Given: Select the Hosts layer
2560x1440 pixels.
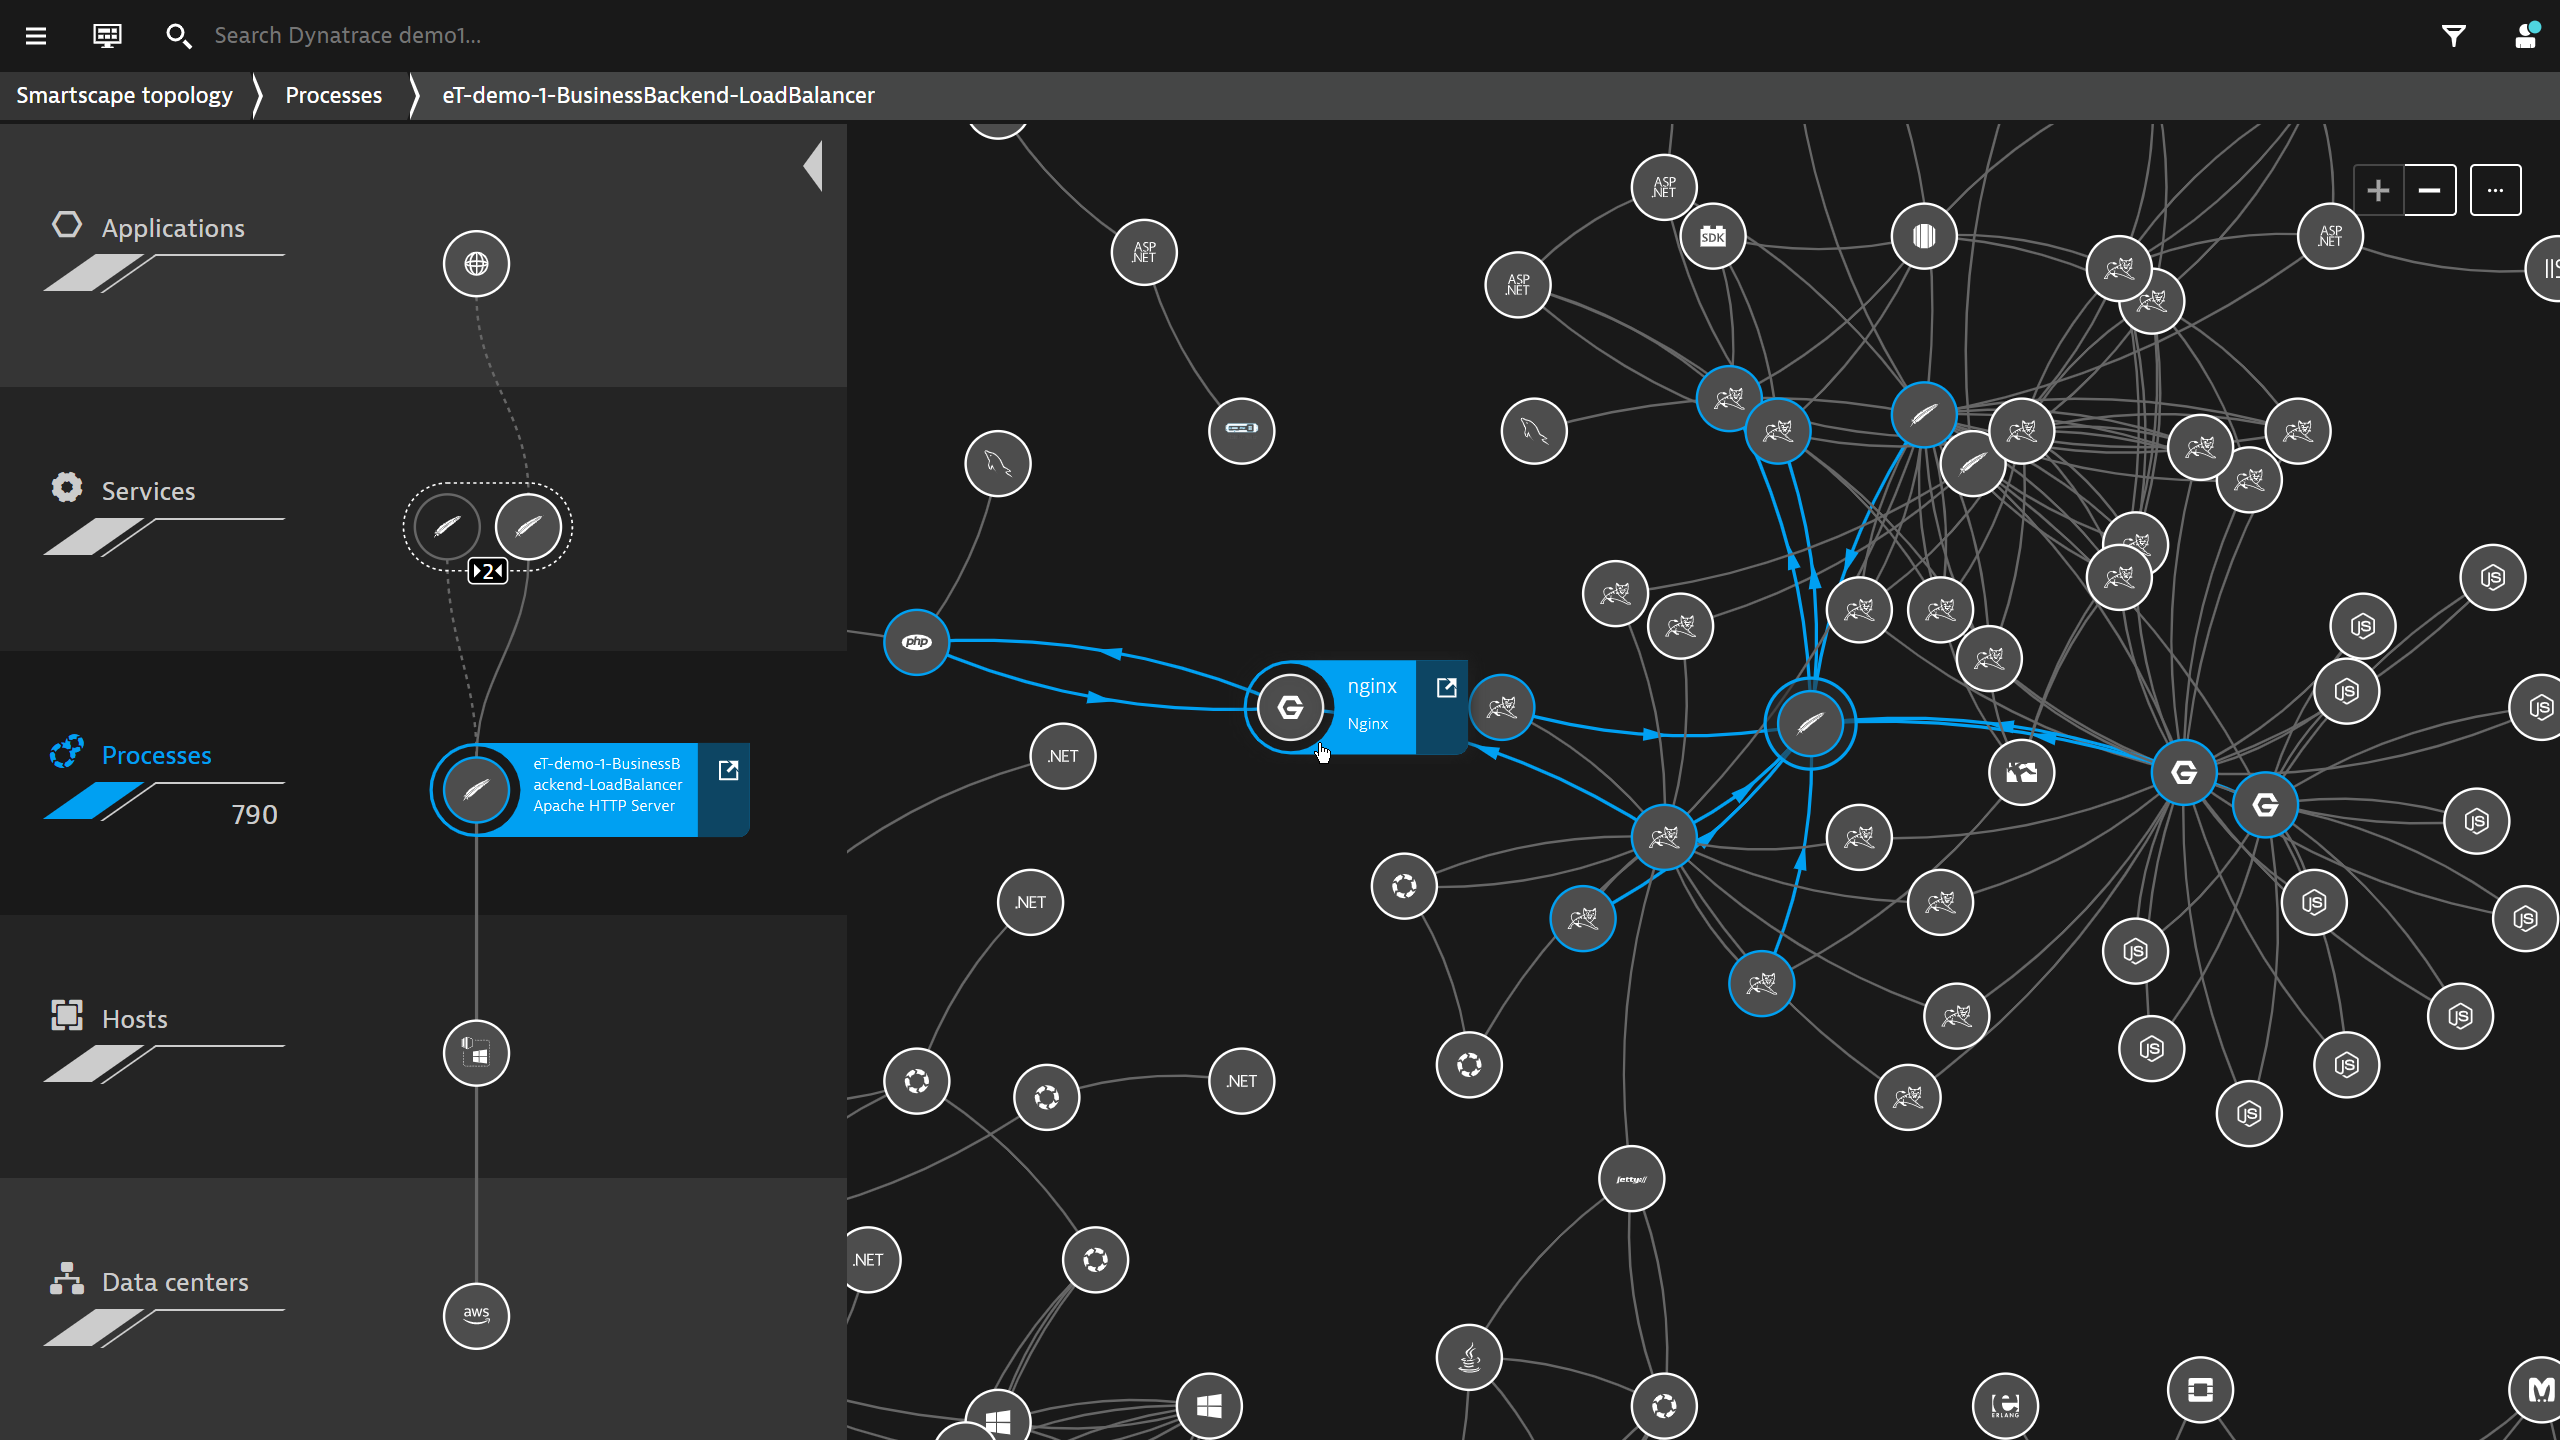Looking at the screenshot, I should tap(134, 1019).
